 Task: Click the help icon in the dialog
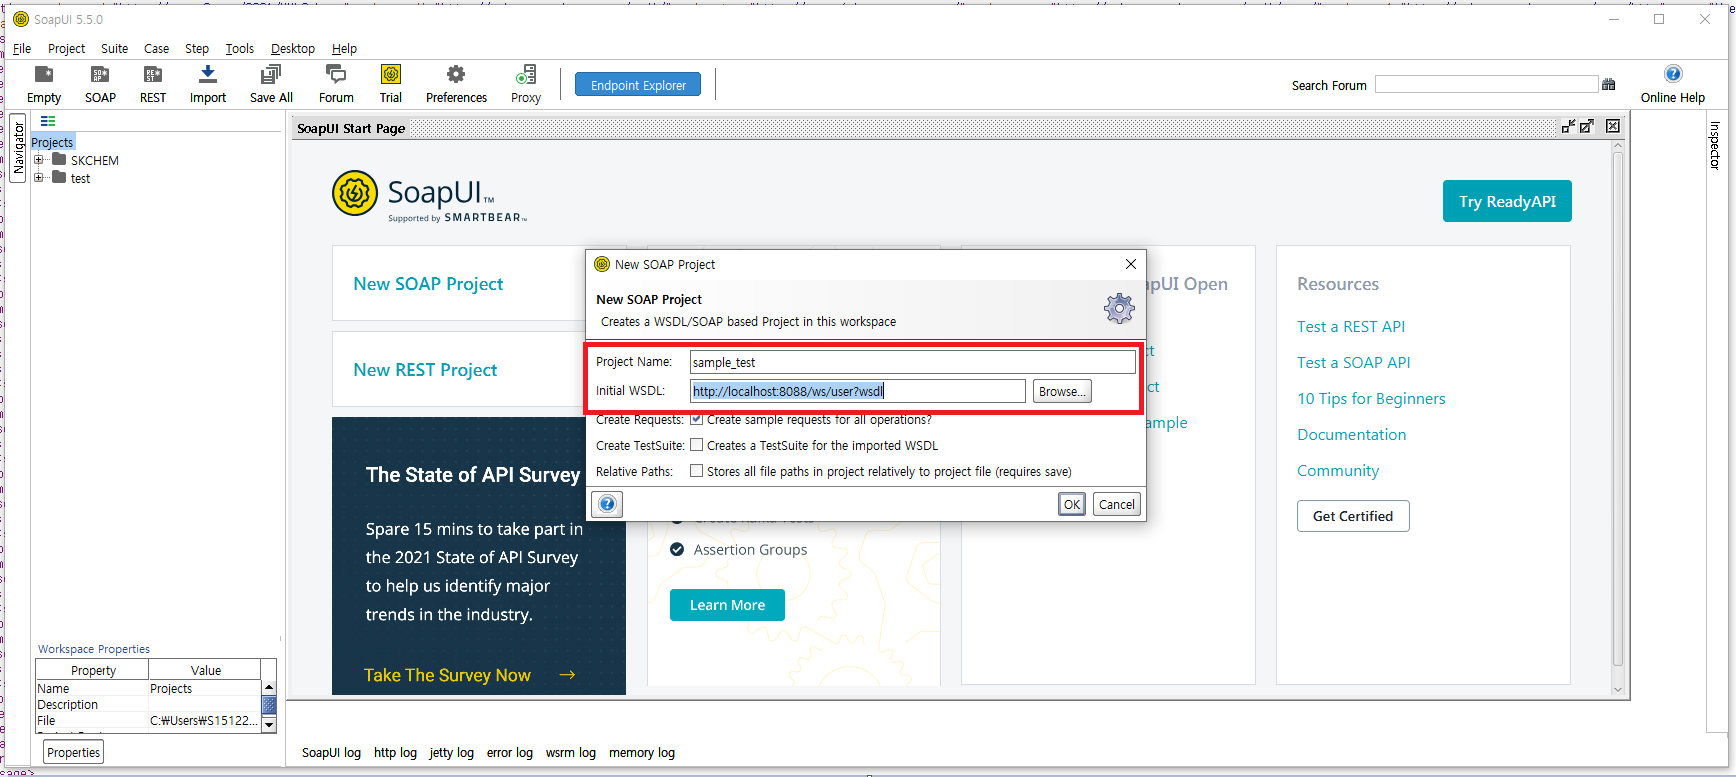click(x=607, y=504)
